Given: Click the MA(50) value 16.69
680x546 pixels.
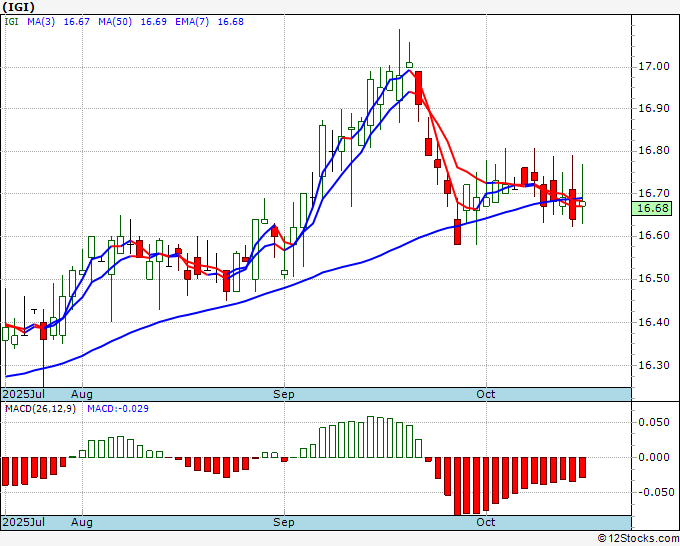Looking at the screenshot, I should click(x=154, y=22).
